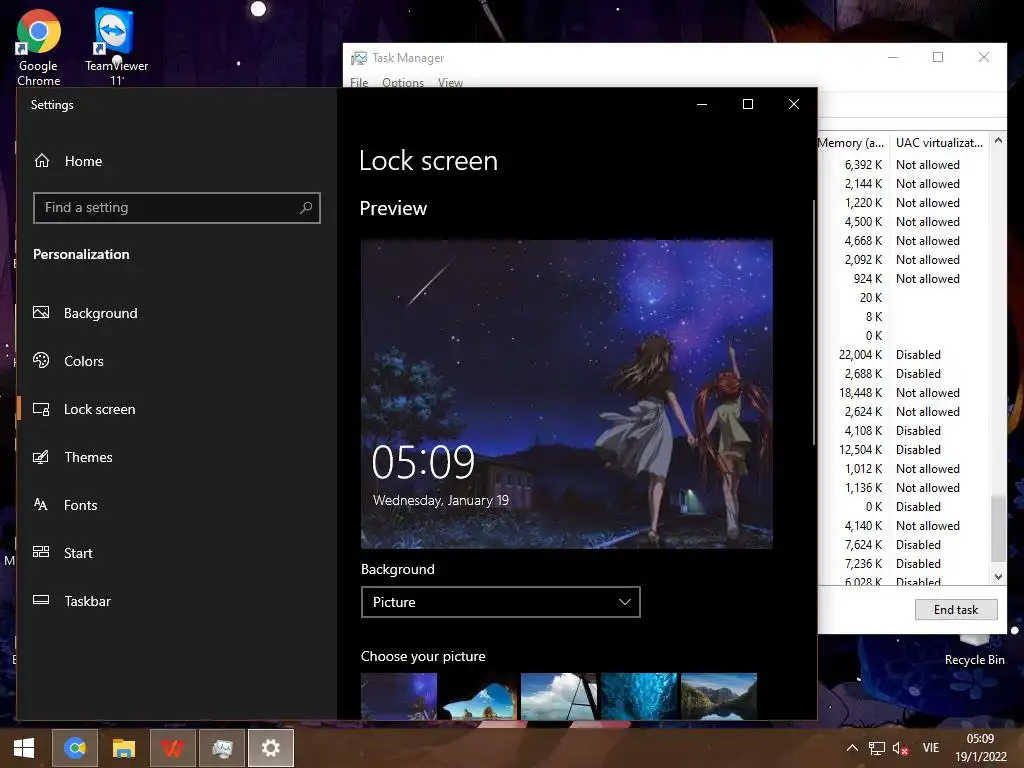Viewport: 1024px width, 768px height.
Task: Click the Task Manager title bar icon
Action: 359,58
